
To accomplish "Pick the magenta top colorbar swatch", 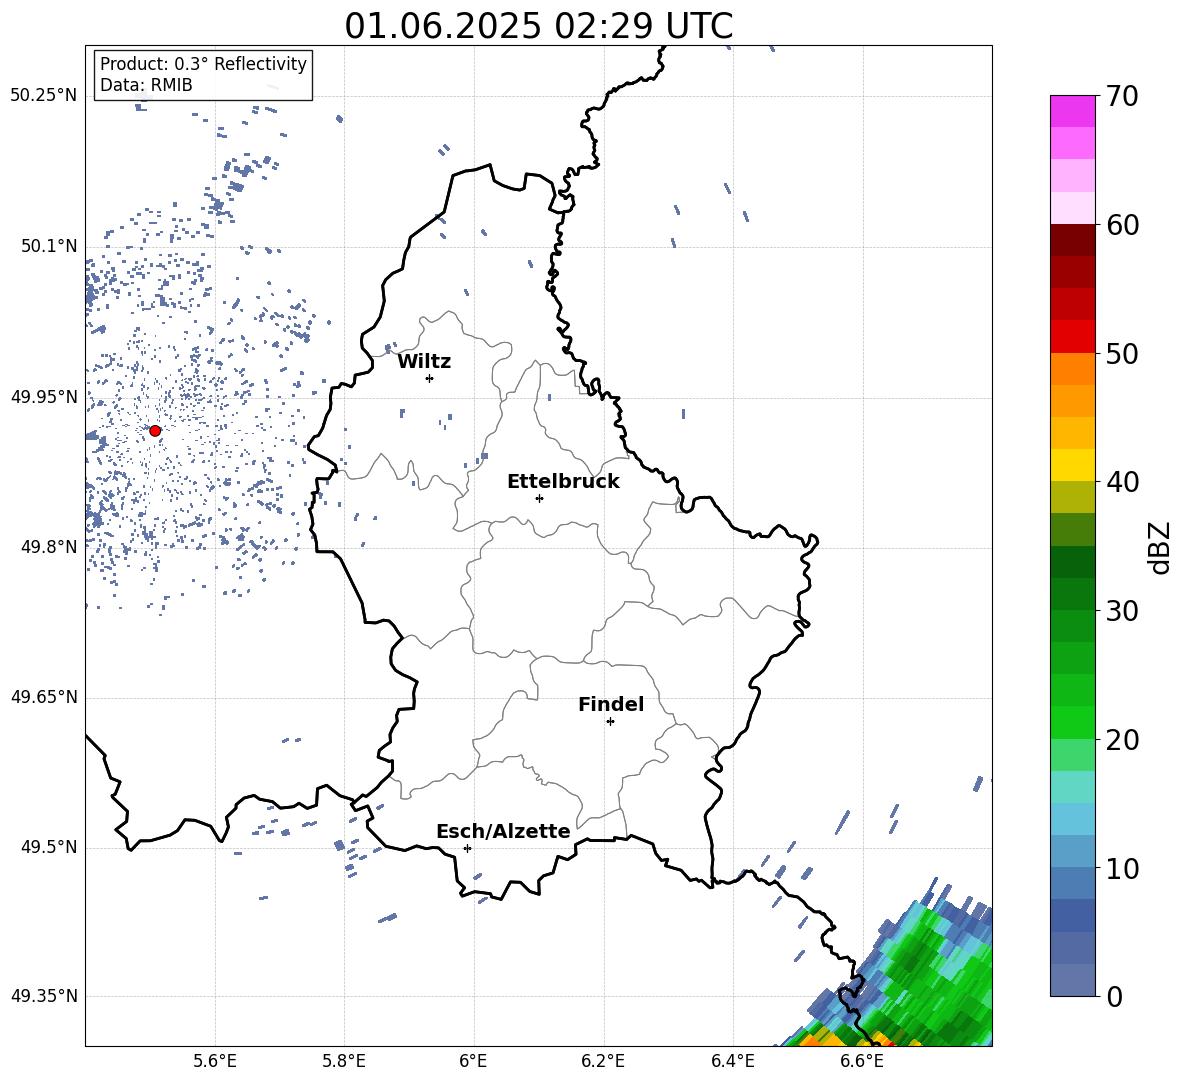I will [1072, 111].
